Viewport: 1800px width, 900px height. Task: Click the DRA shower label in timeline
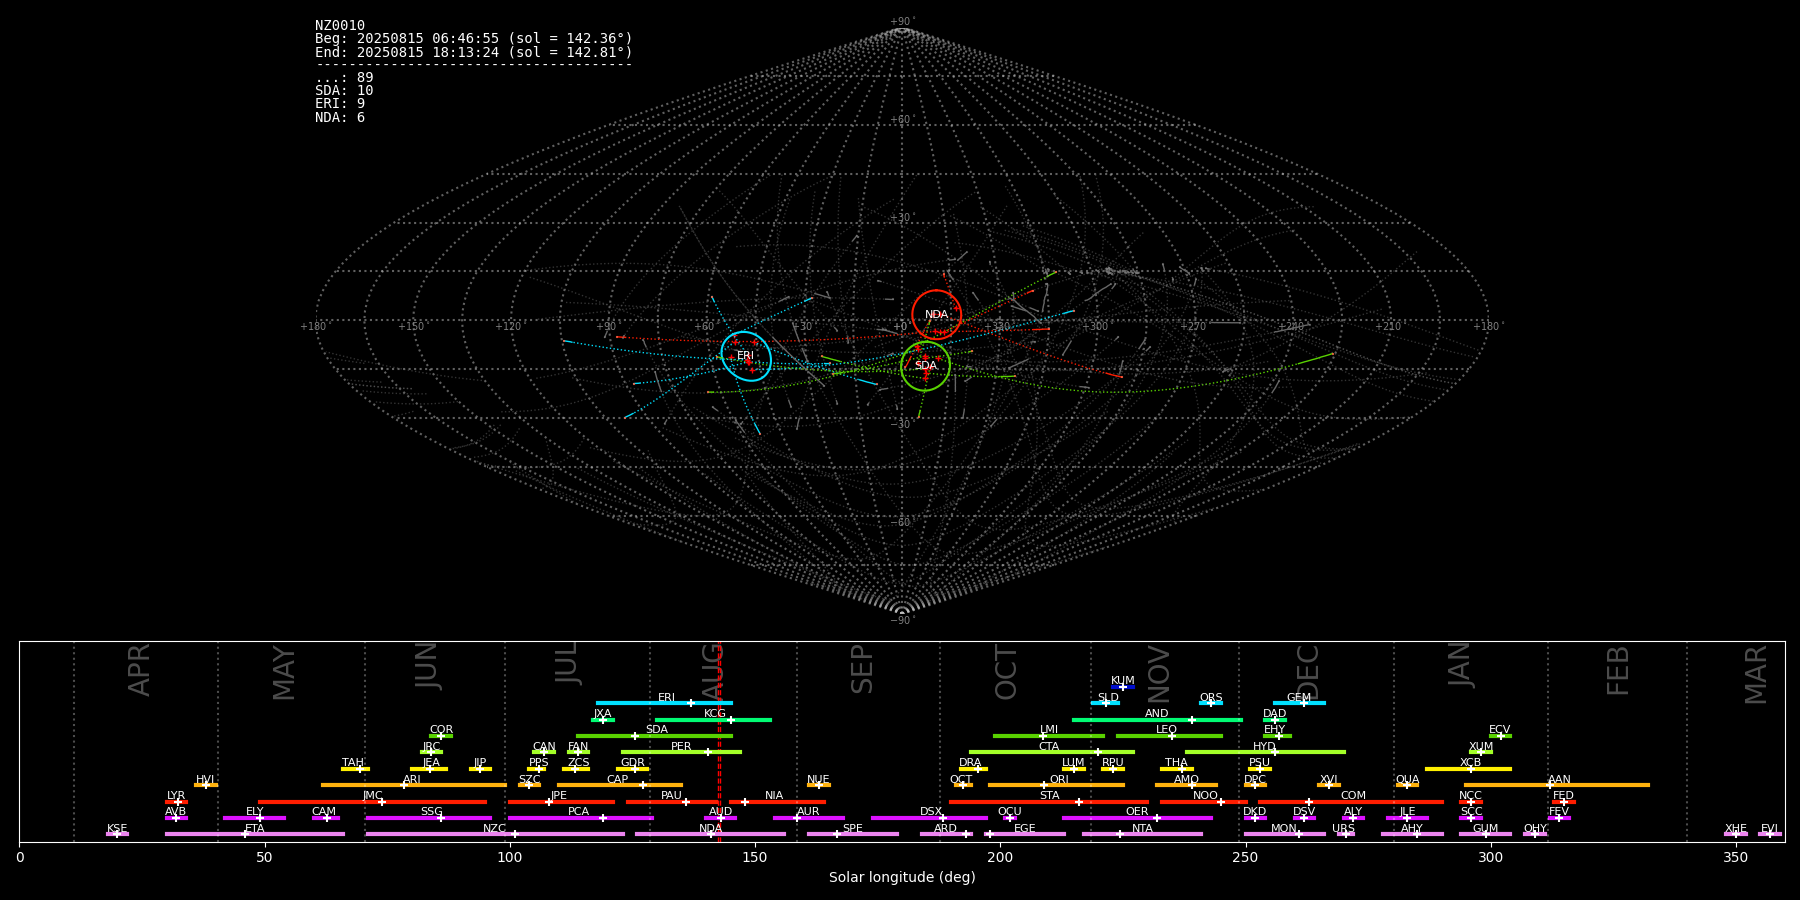coord(970,763)
